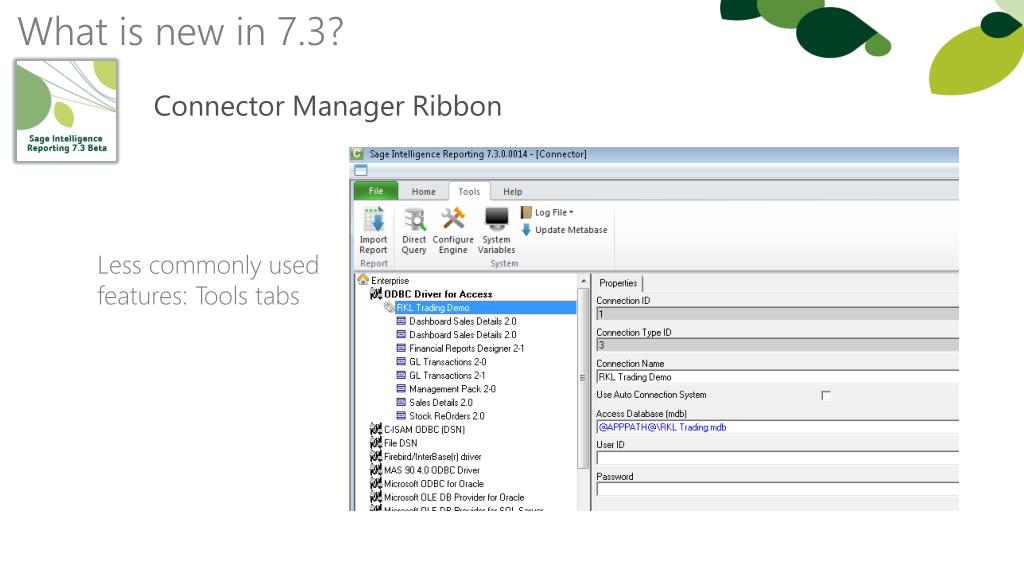Screen dimensions: 1024x576
Task: Click the Management Pack 2-0 icon
Action: click(x=402, y=389)
